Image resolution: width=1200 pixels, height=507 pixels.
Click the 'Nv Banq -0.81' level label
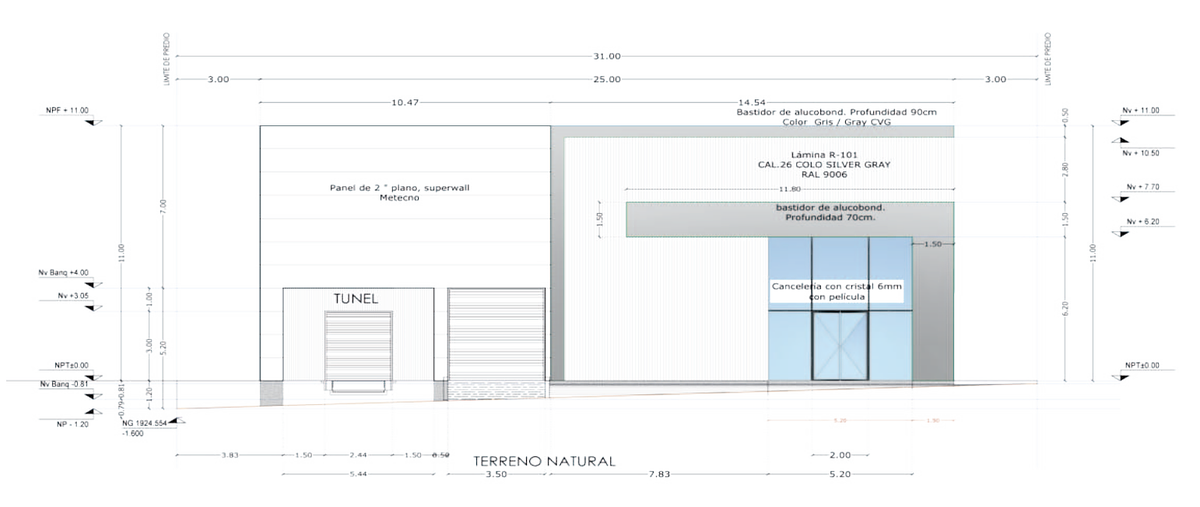click(64, 384)
